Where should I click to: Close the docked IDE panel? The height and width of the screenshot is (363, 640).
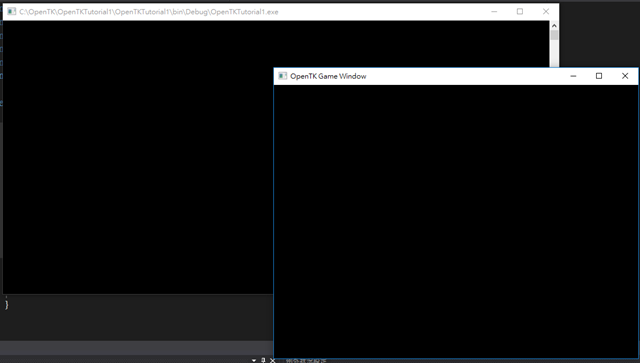(x=273, y=361)
